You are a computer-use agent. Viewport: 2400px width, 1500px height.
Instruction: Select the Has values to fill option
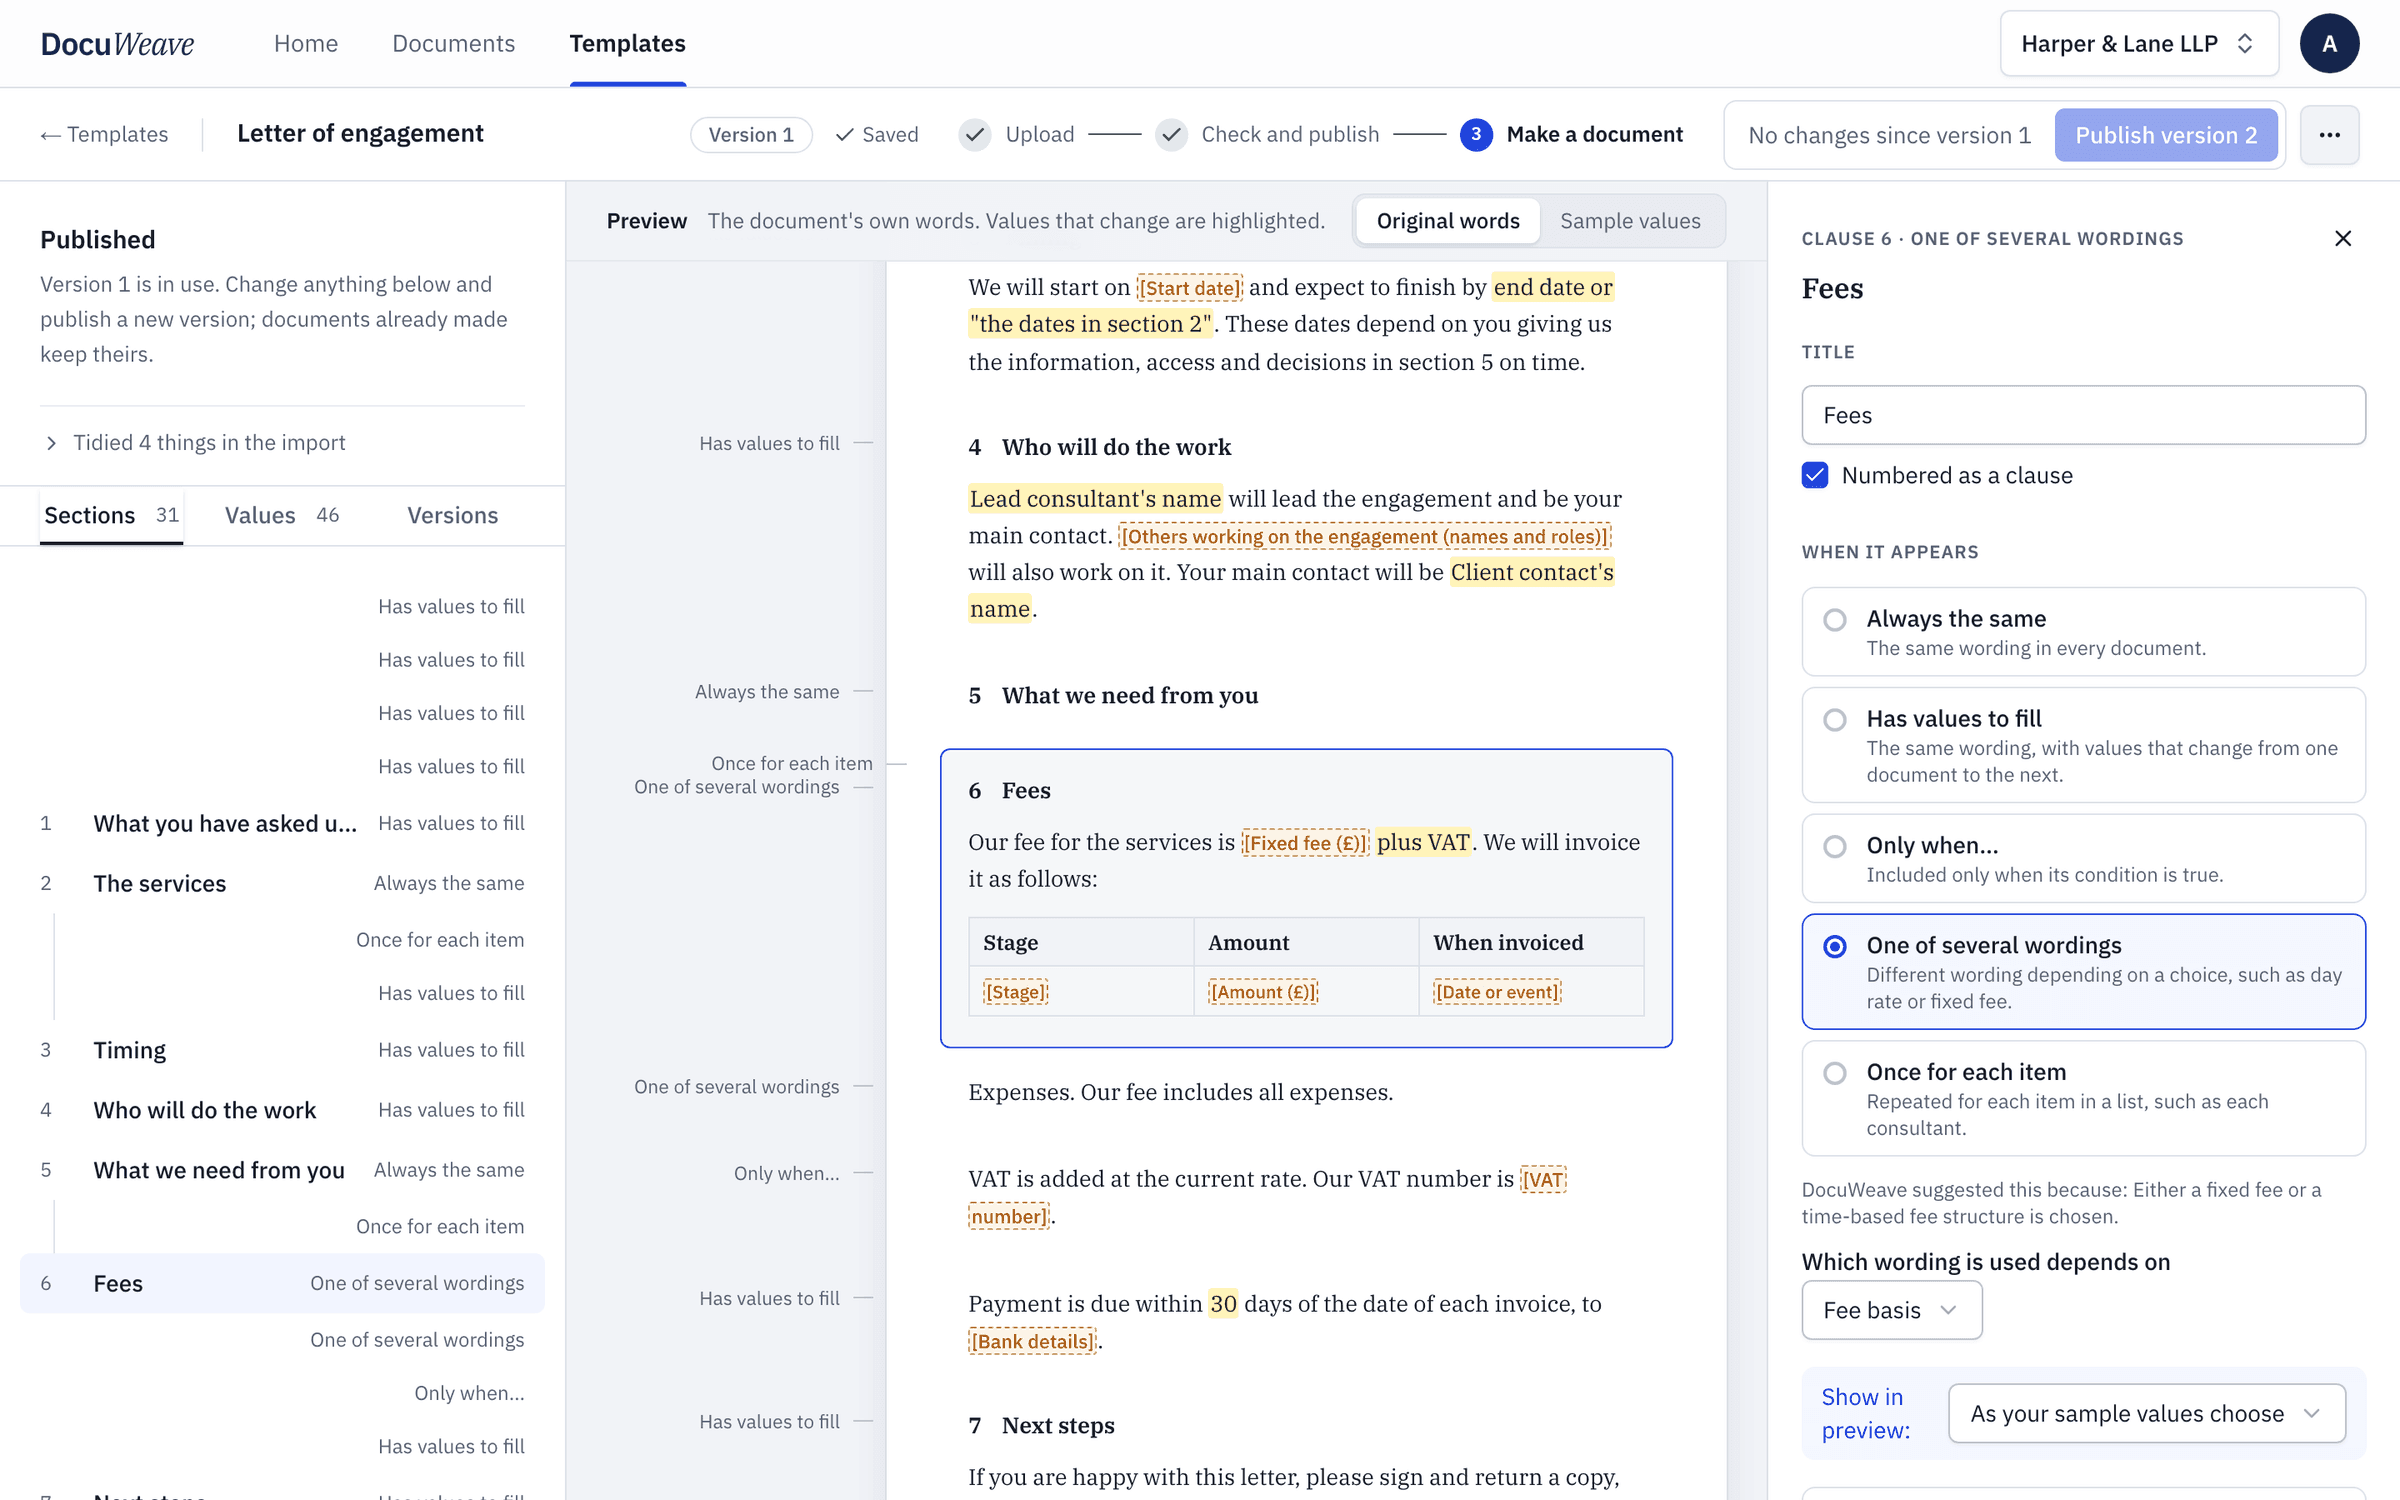[2083, 745]
